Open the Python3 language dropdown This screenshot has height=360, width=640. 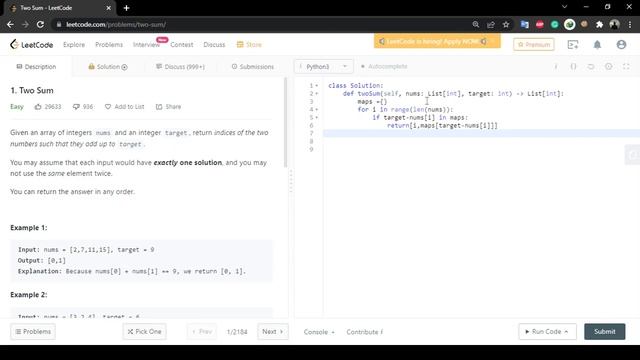tap(323, 66)
